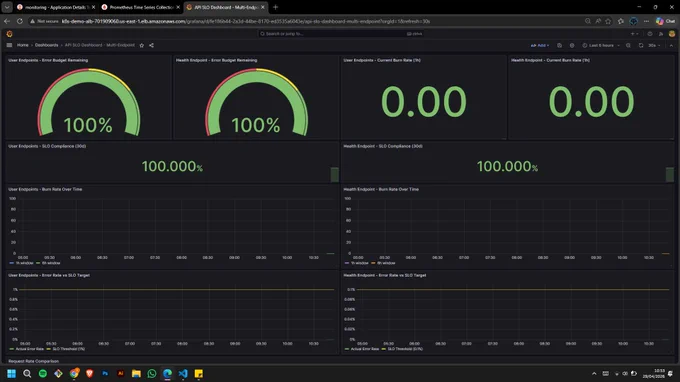
Task: Open the Grafana news feed icon
Action: click(x=661, y=34)
